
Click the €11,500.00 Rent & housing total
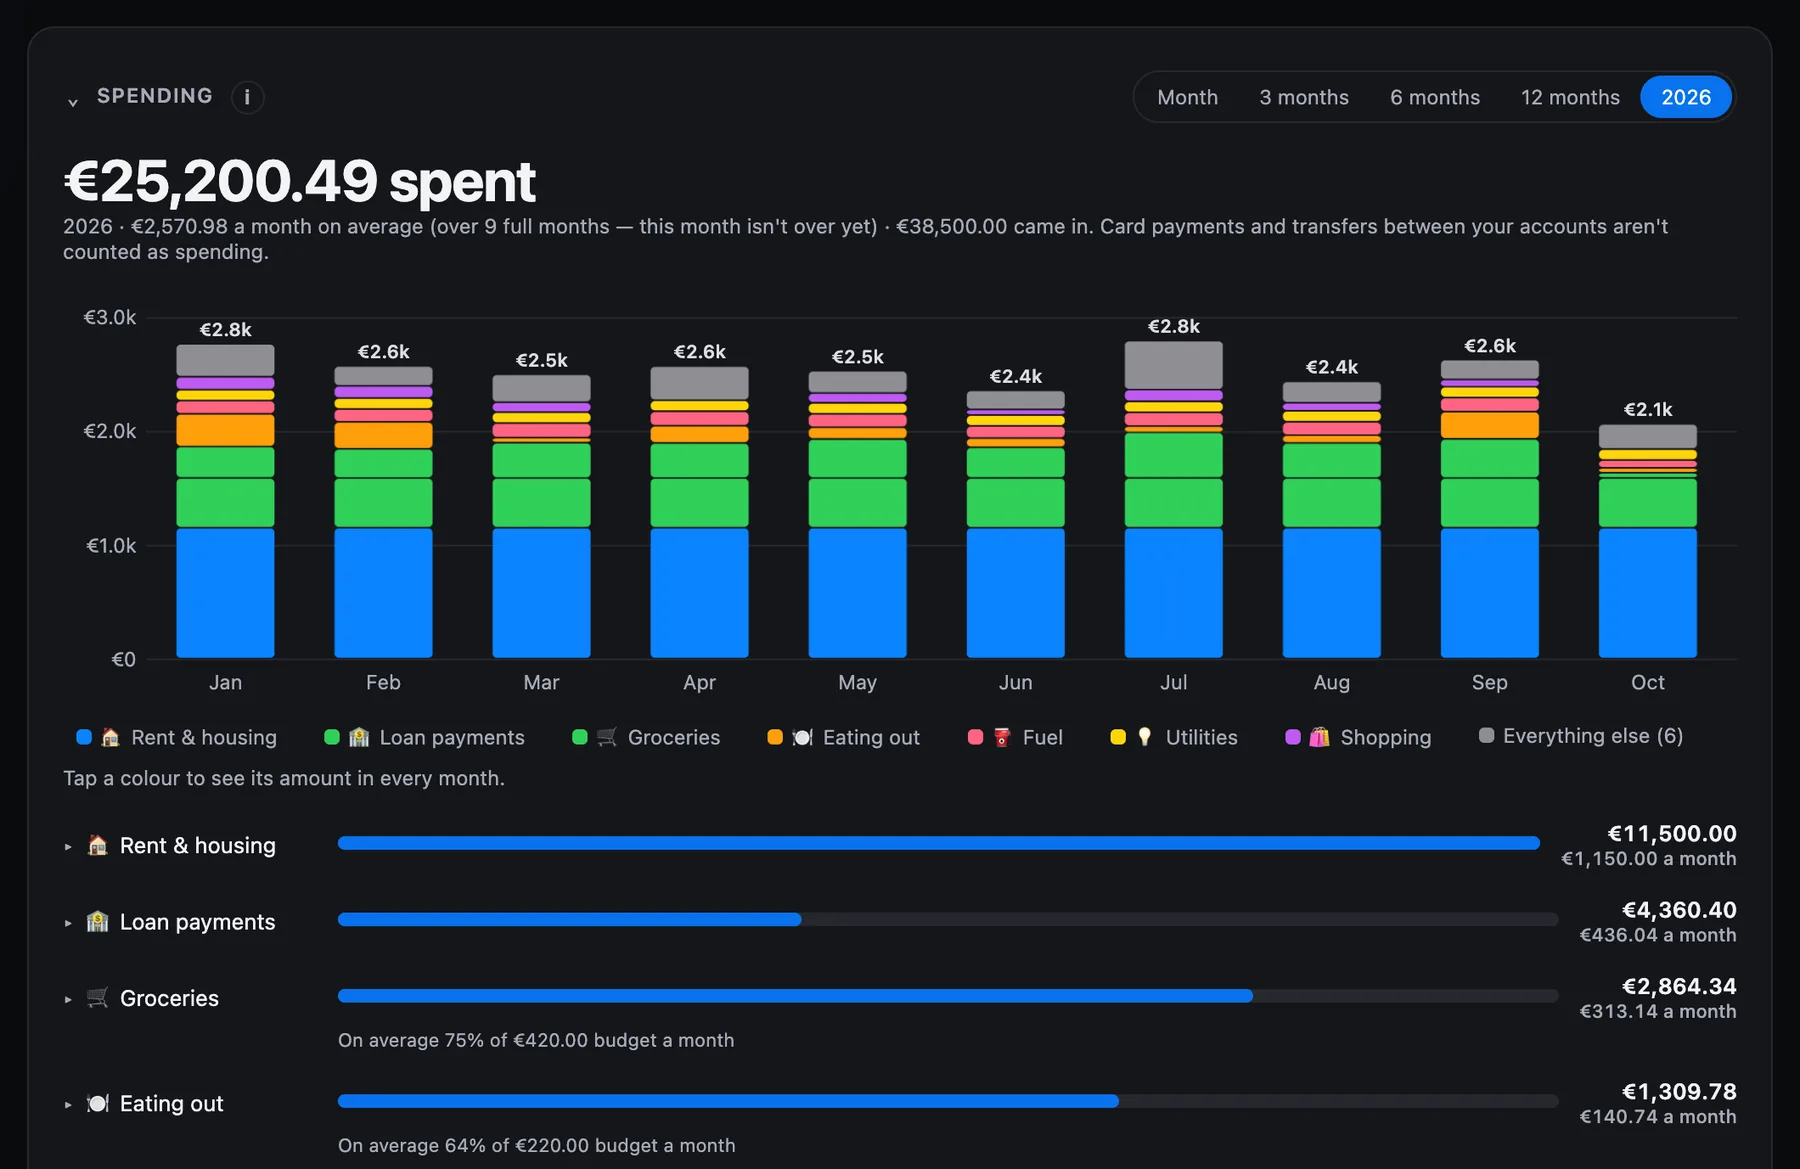pos(1671,833)
